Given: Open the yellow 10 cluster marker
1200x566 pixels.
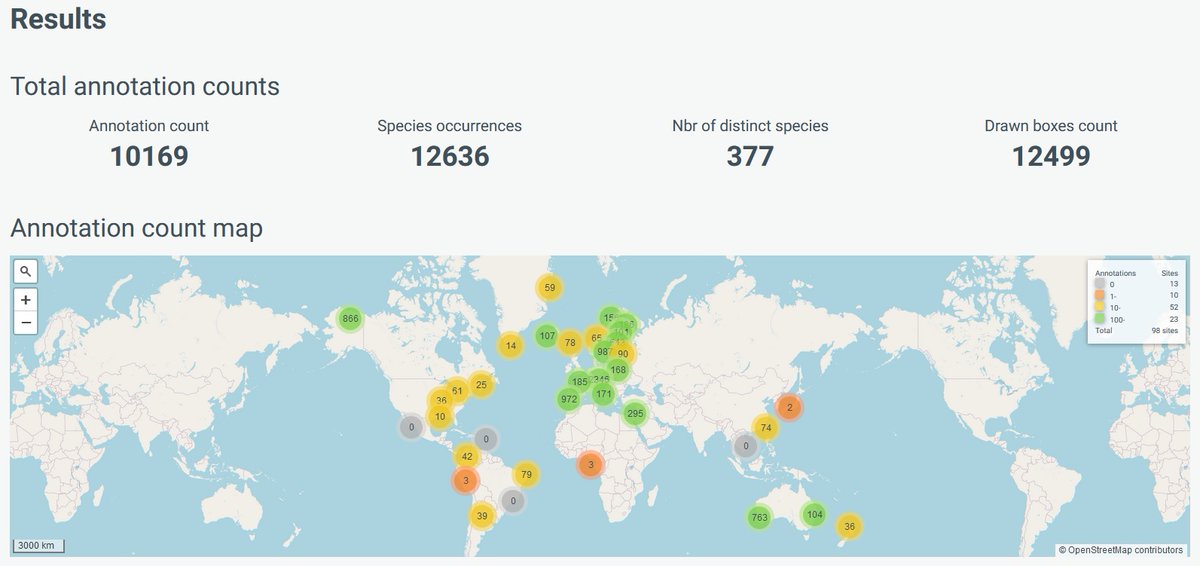Looking at the screenshot, I should tap(440, 416).
